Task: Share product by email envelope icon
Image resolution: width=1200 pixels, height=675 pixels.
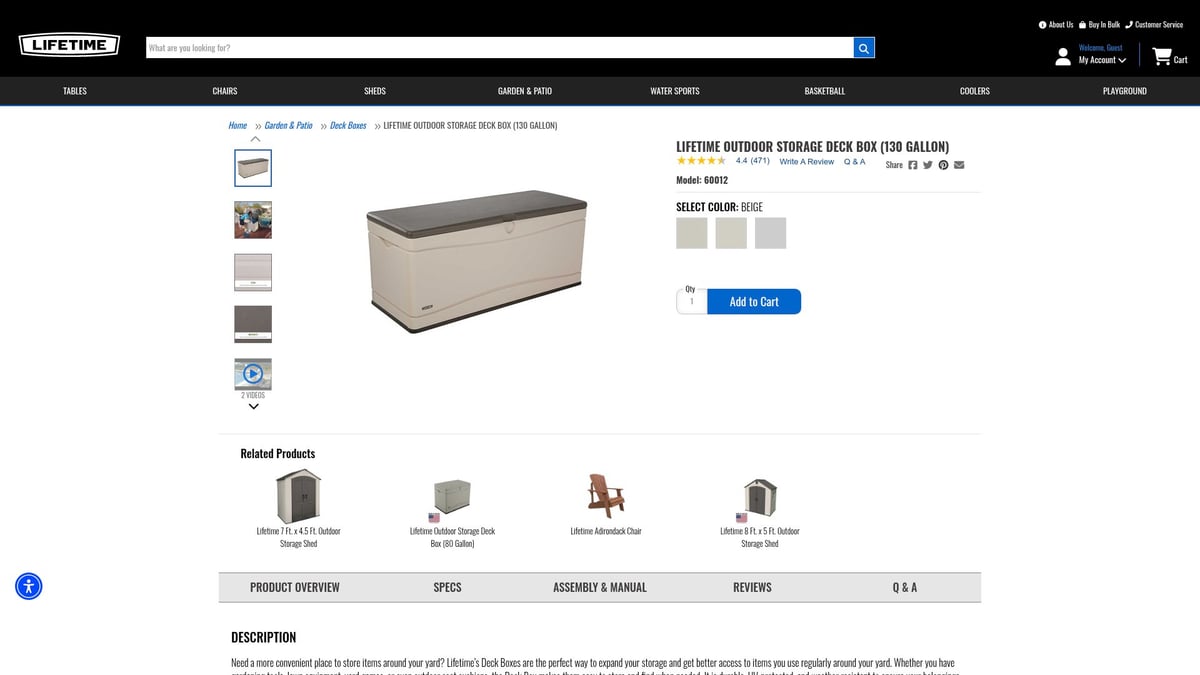Action: coord(959,165)
